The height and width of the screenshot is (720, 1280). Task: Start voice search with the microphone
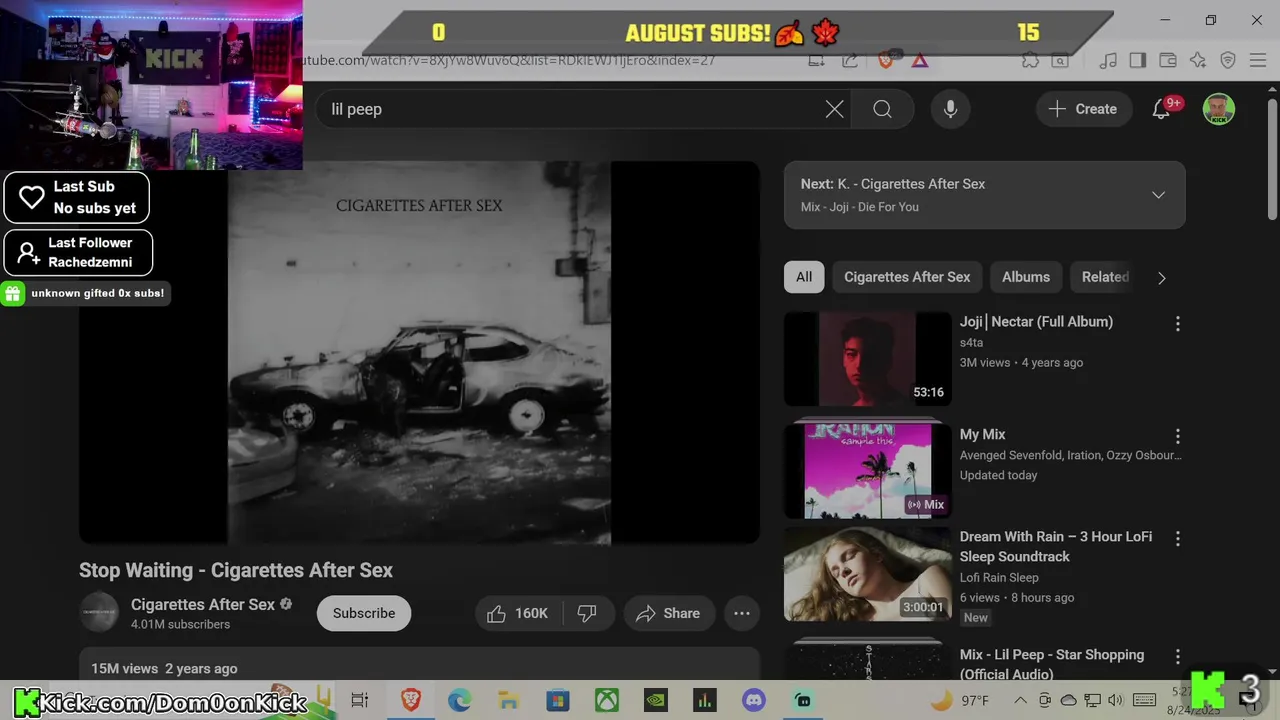pyautogui.click(x=950, y=109)
